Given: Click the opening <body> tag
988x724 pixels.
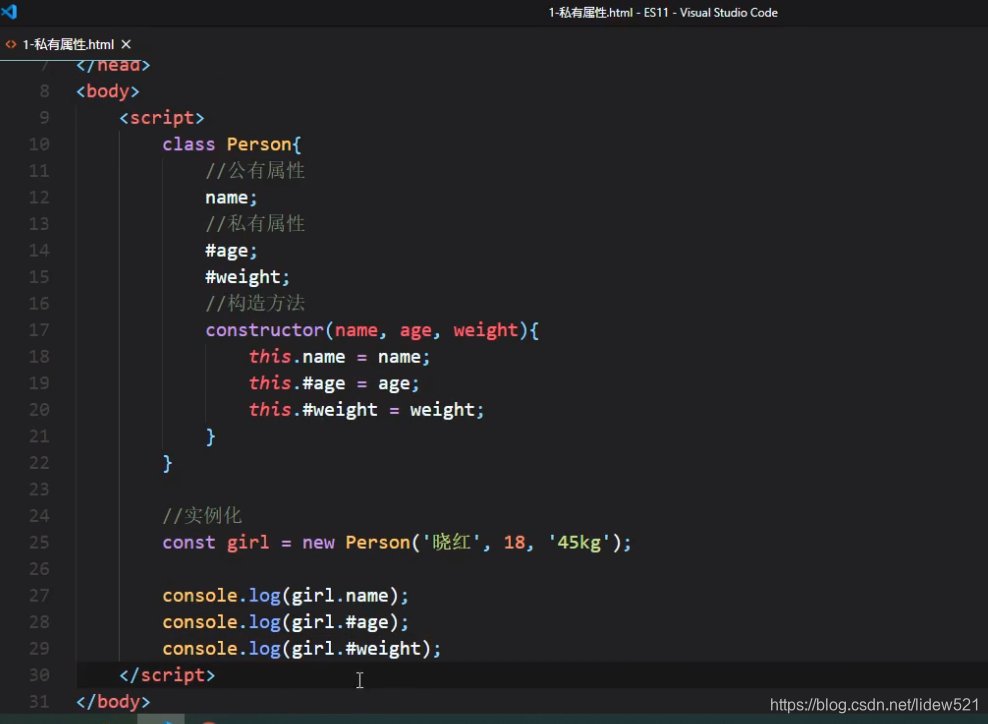Looking at the screenshot, I should pos(108,91).
